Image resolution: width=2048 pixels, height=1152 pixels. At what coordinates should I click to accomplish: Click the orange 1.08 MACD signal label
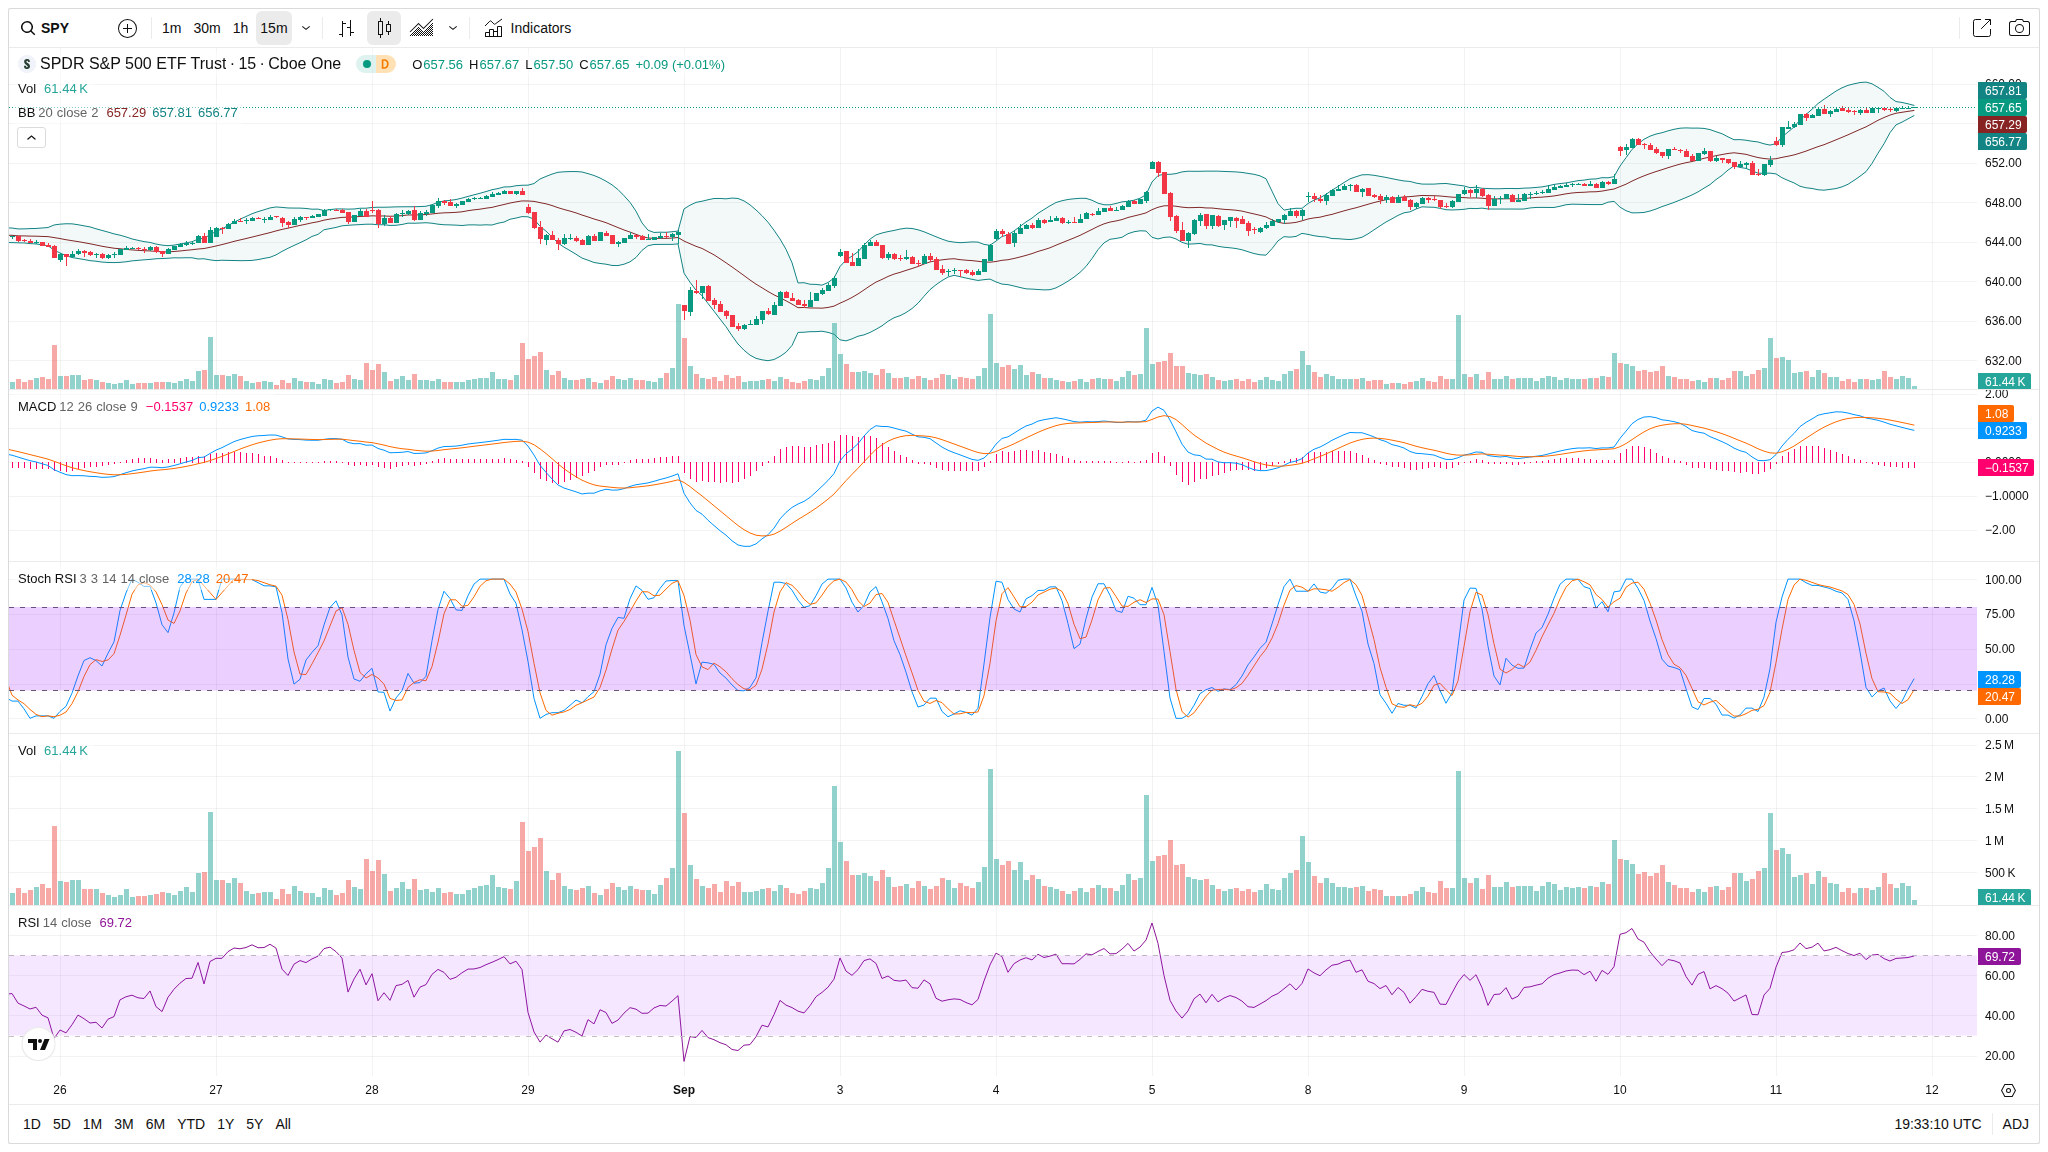pos(1996,414)
